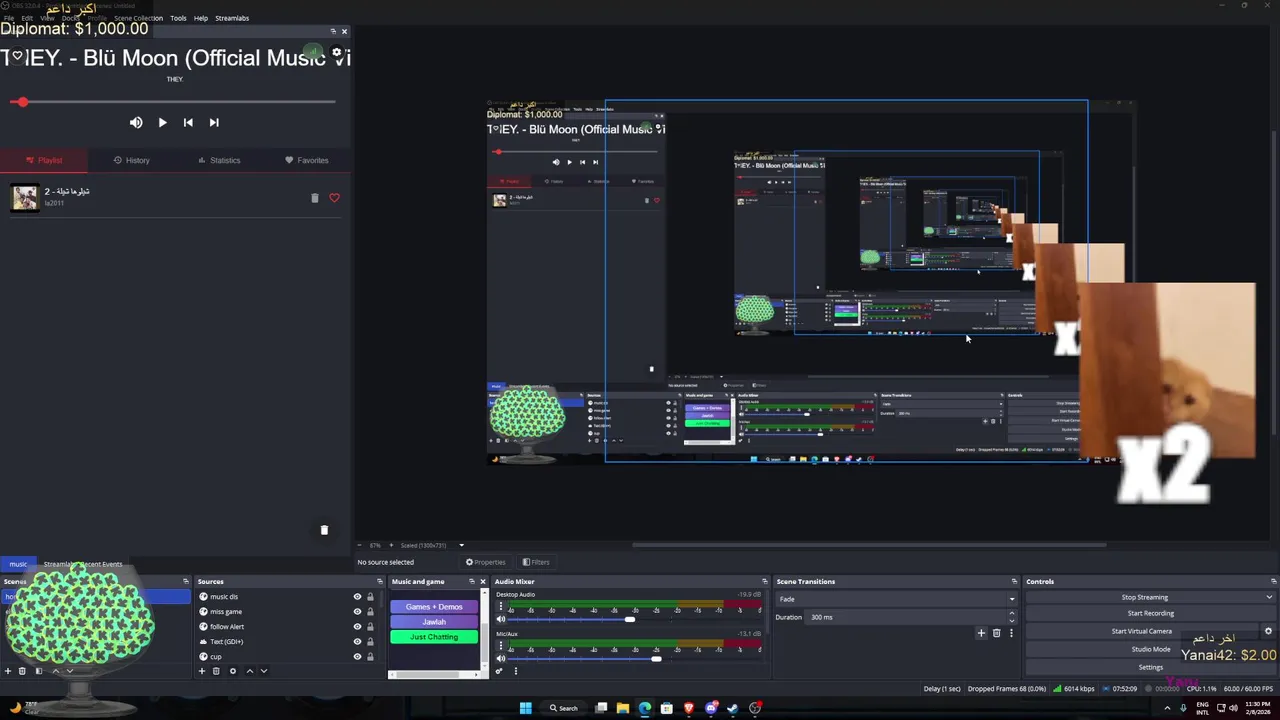
Task: Toggle visibility of Text (GDI+) source
Action: [357, 642]
